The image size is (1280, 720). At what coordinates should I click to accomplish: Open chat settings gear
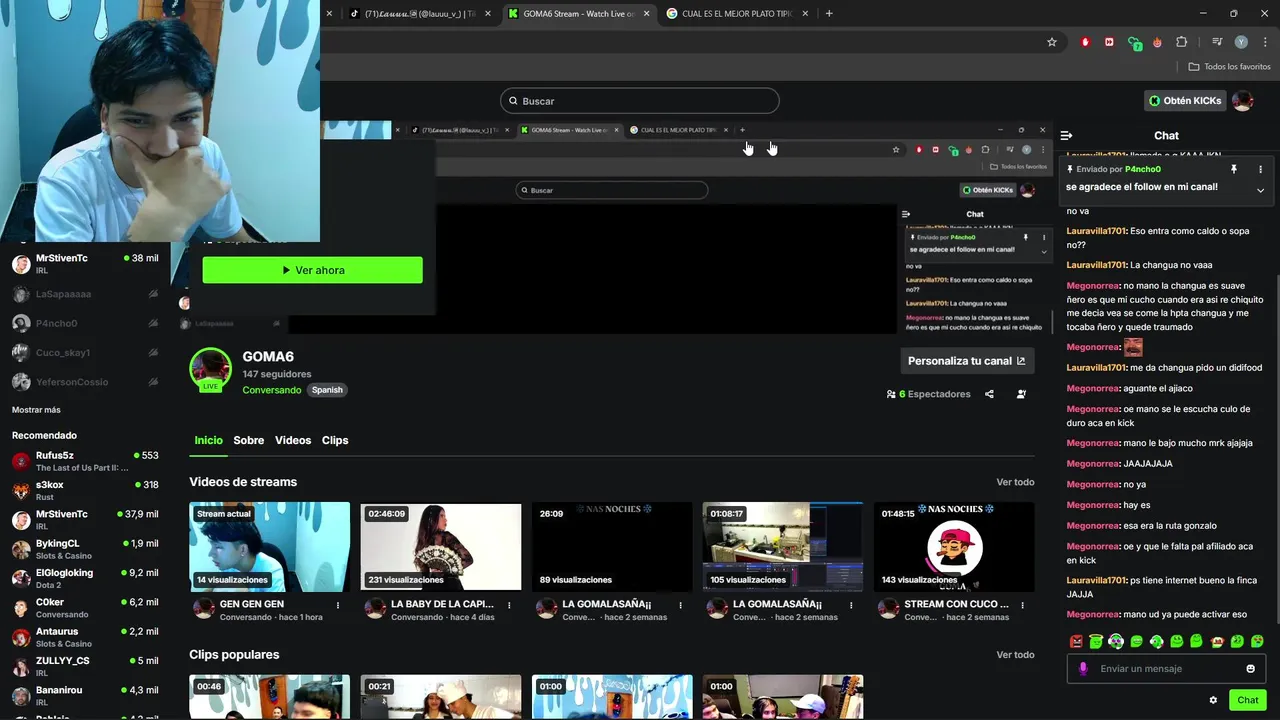point(1213,700)
